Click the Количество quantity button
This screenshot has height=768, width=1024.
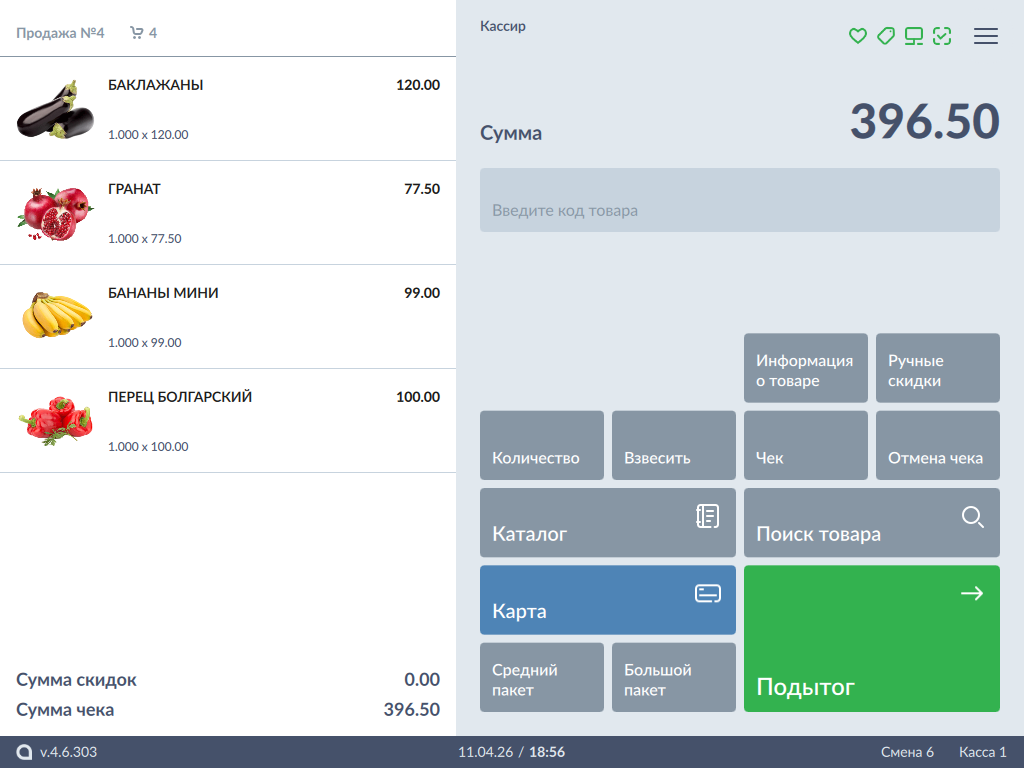(541, 445)
